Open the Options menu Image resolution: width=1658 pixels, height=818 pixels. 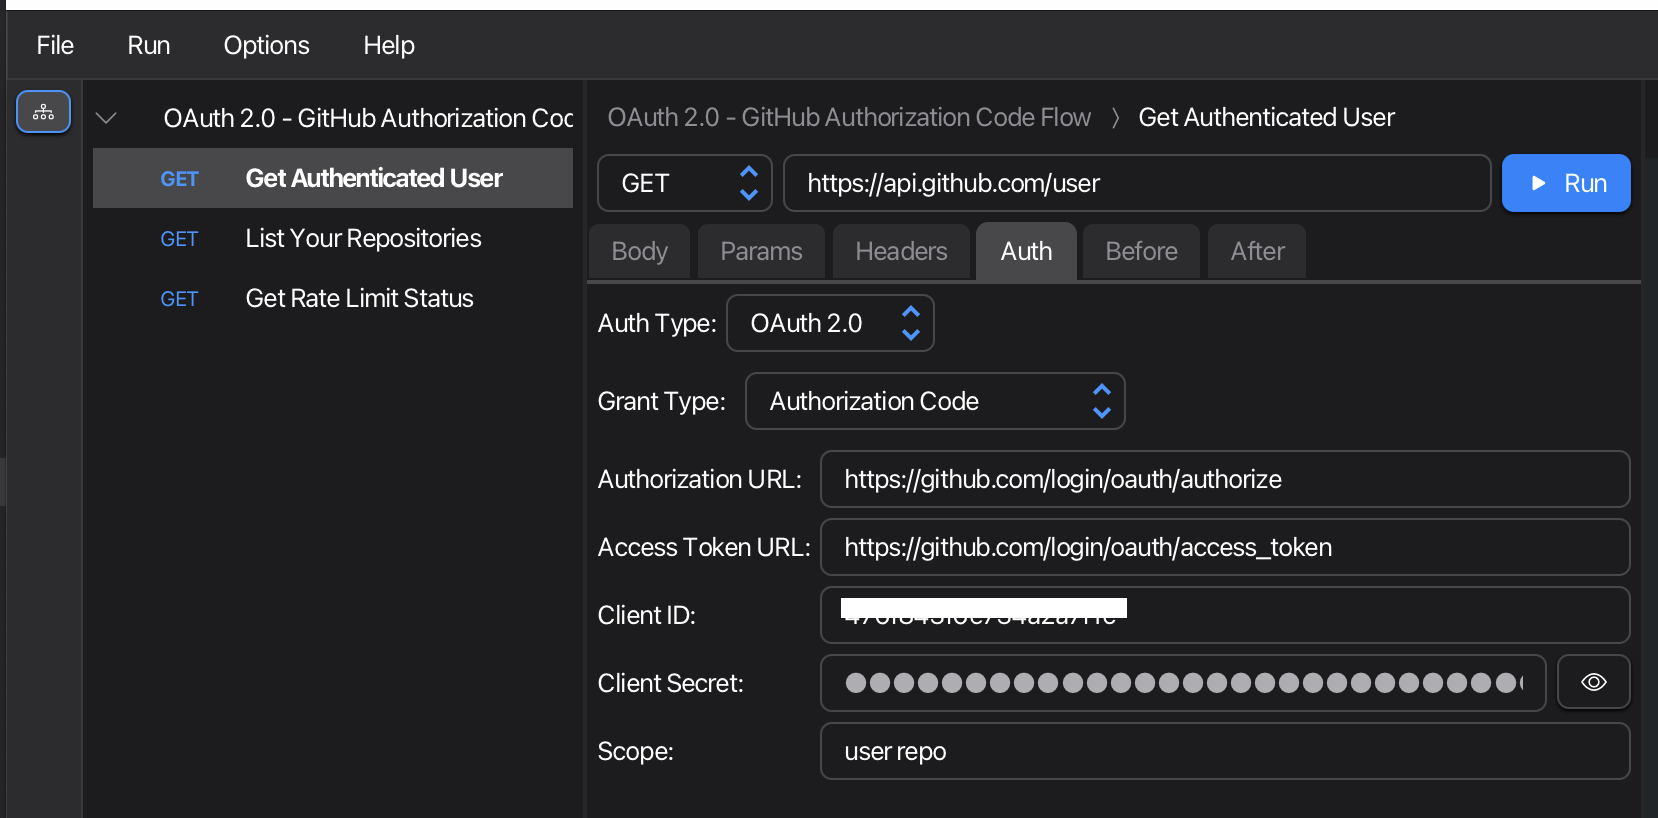[x=266, y=45]
